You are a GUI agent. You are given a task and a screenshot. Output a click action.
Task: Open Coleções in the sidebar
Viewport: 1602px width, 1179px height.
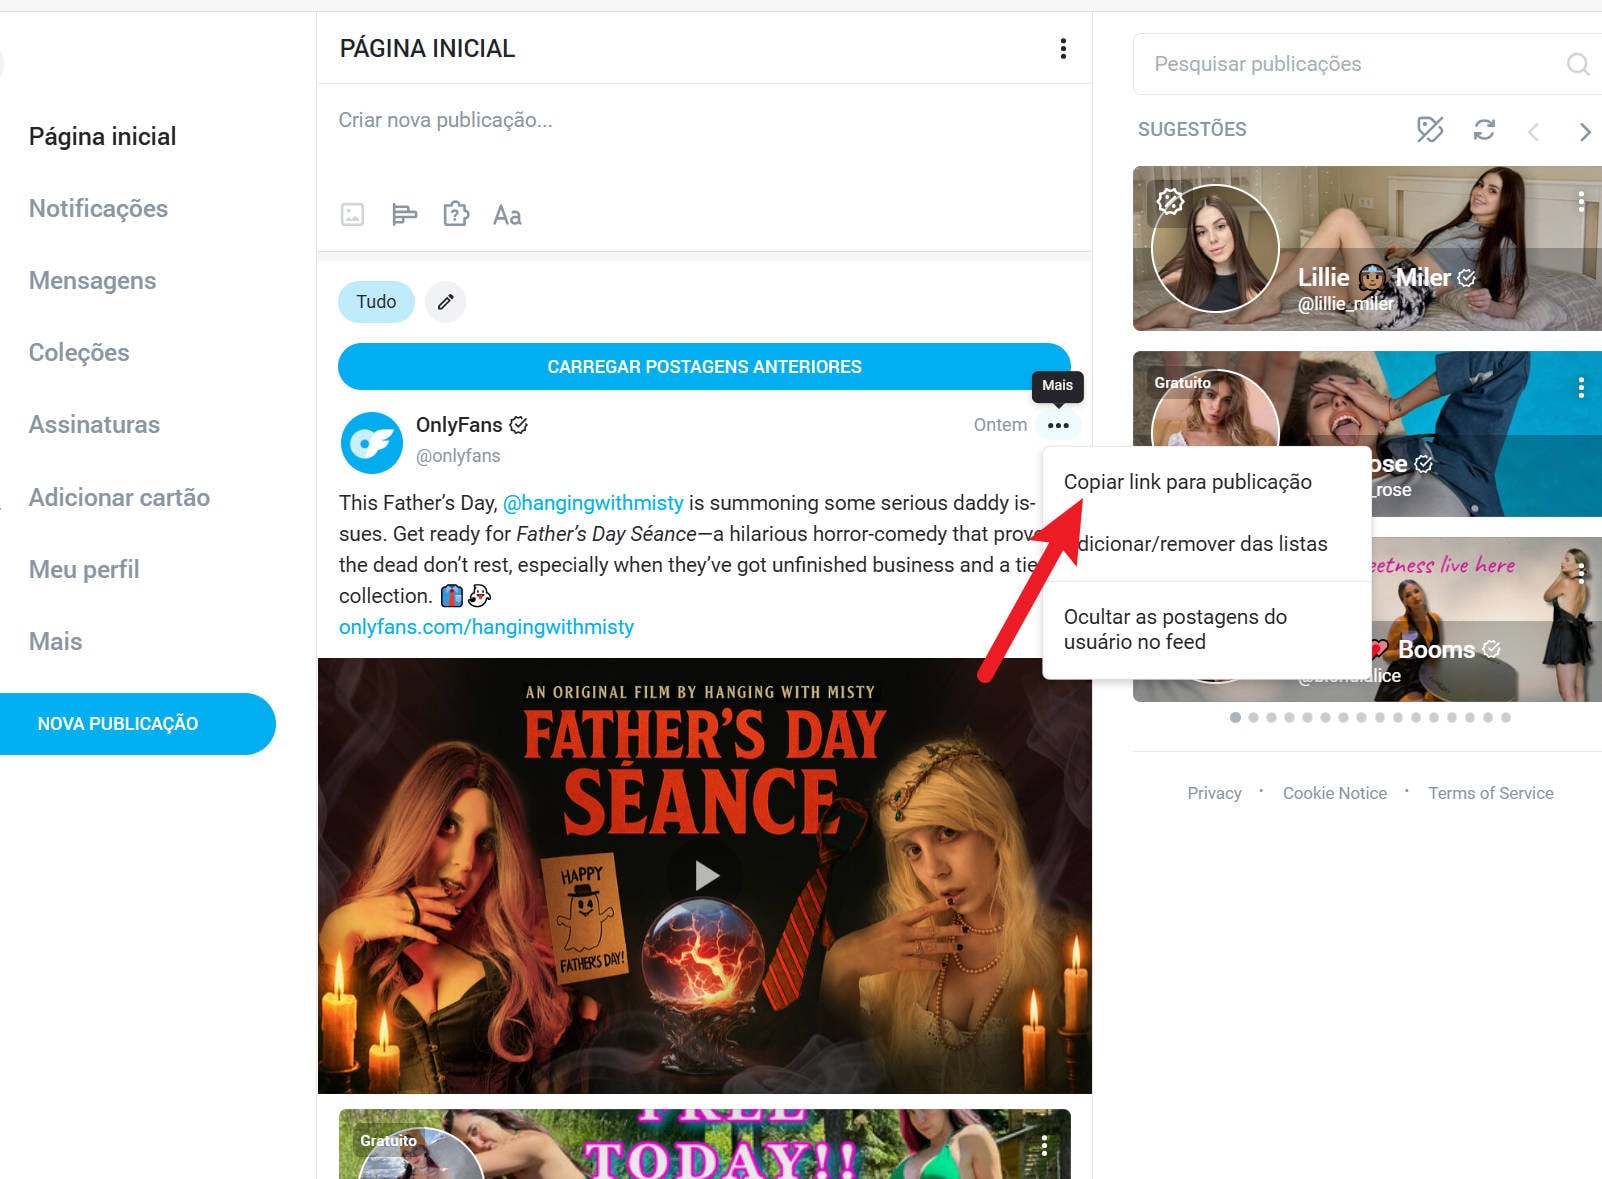79,352
